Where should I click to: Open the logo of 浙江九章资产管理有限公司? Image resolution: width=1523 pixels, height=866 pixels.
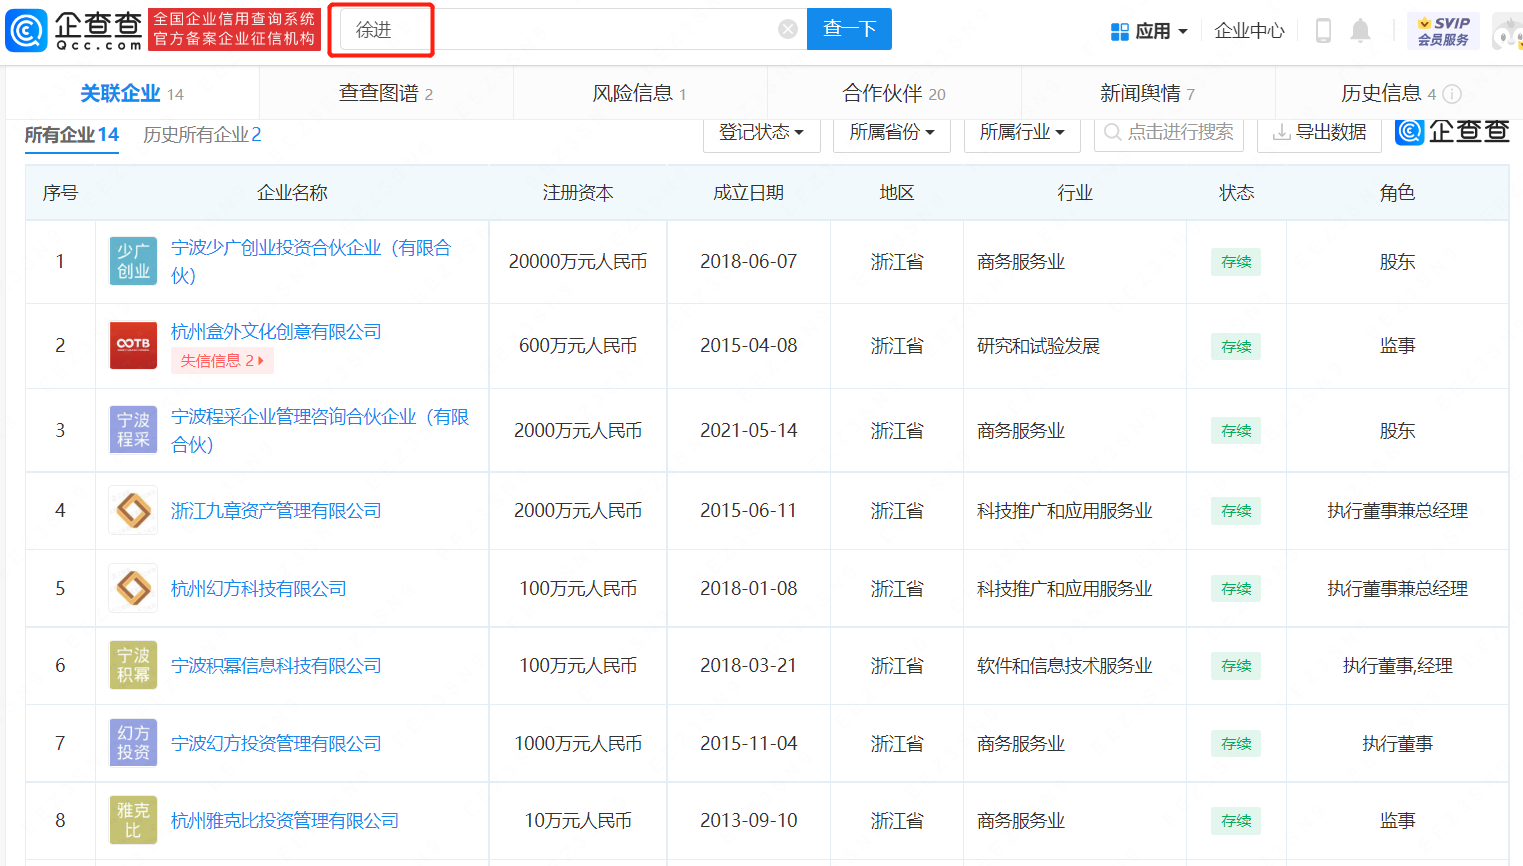(x=133, y=510)
